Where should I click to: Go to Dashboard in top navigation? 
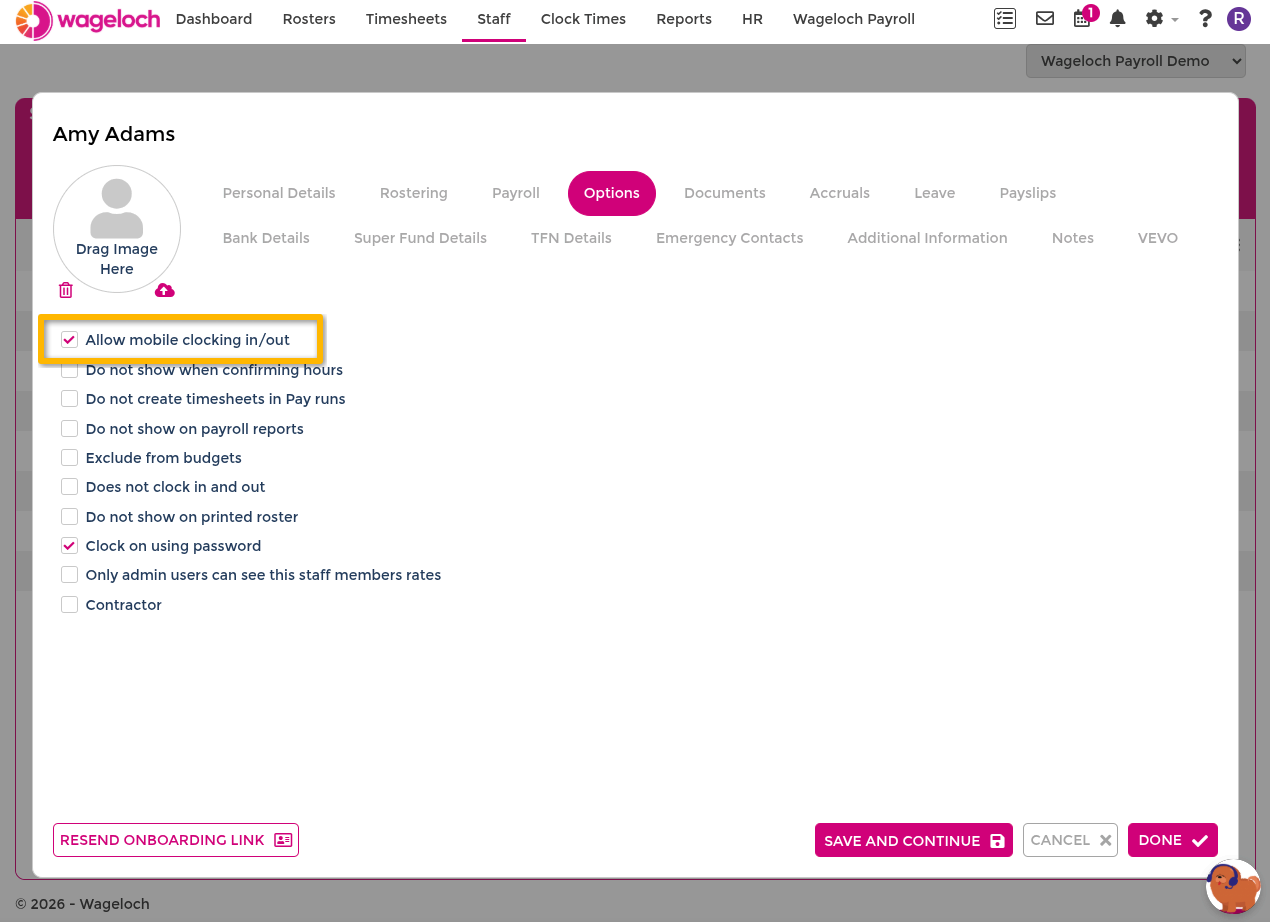(214, 19)
